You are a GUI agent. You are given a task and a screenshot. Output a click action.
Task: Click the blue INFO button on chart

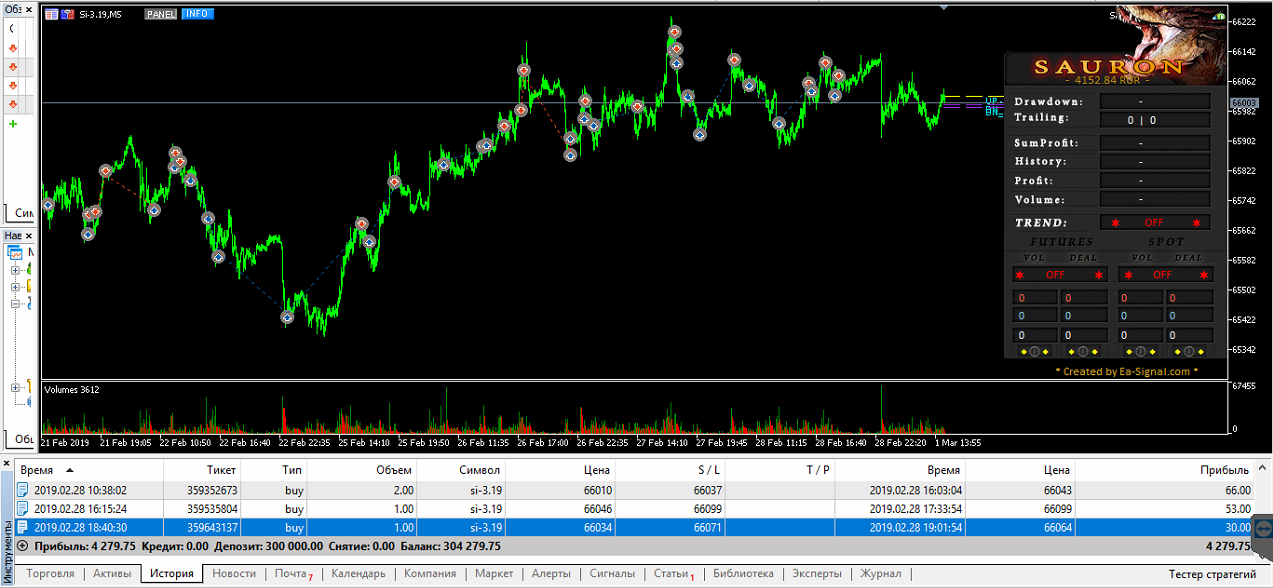(x=196, y=15)
